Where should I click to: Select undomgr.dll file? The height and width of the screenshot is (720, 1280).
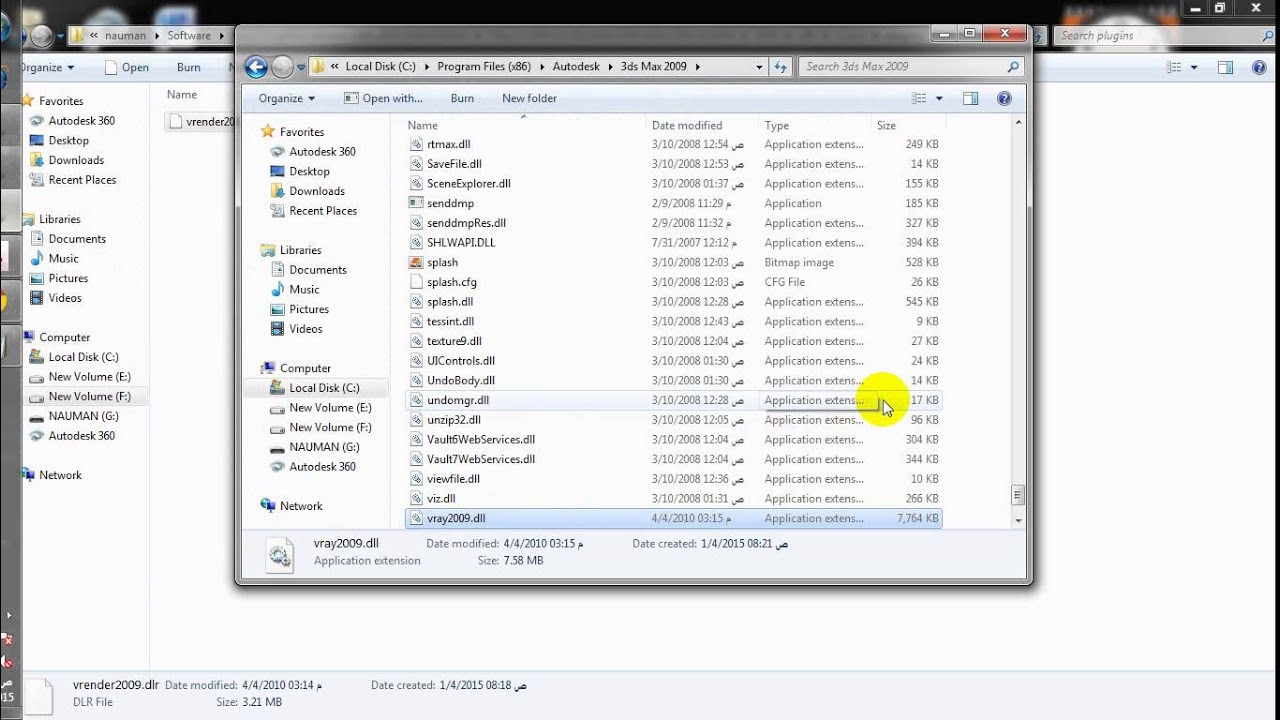point(673,400)
